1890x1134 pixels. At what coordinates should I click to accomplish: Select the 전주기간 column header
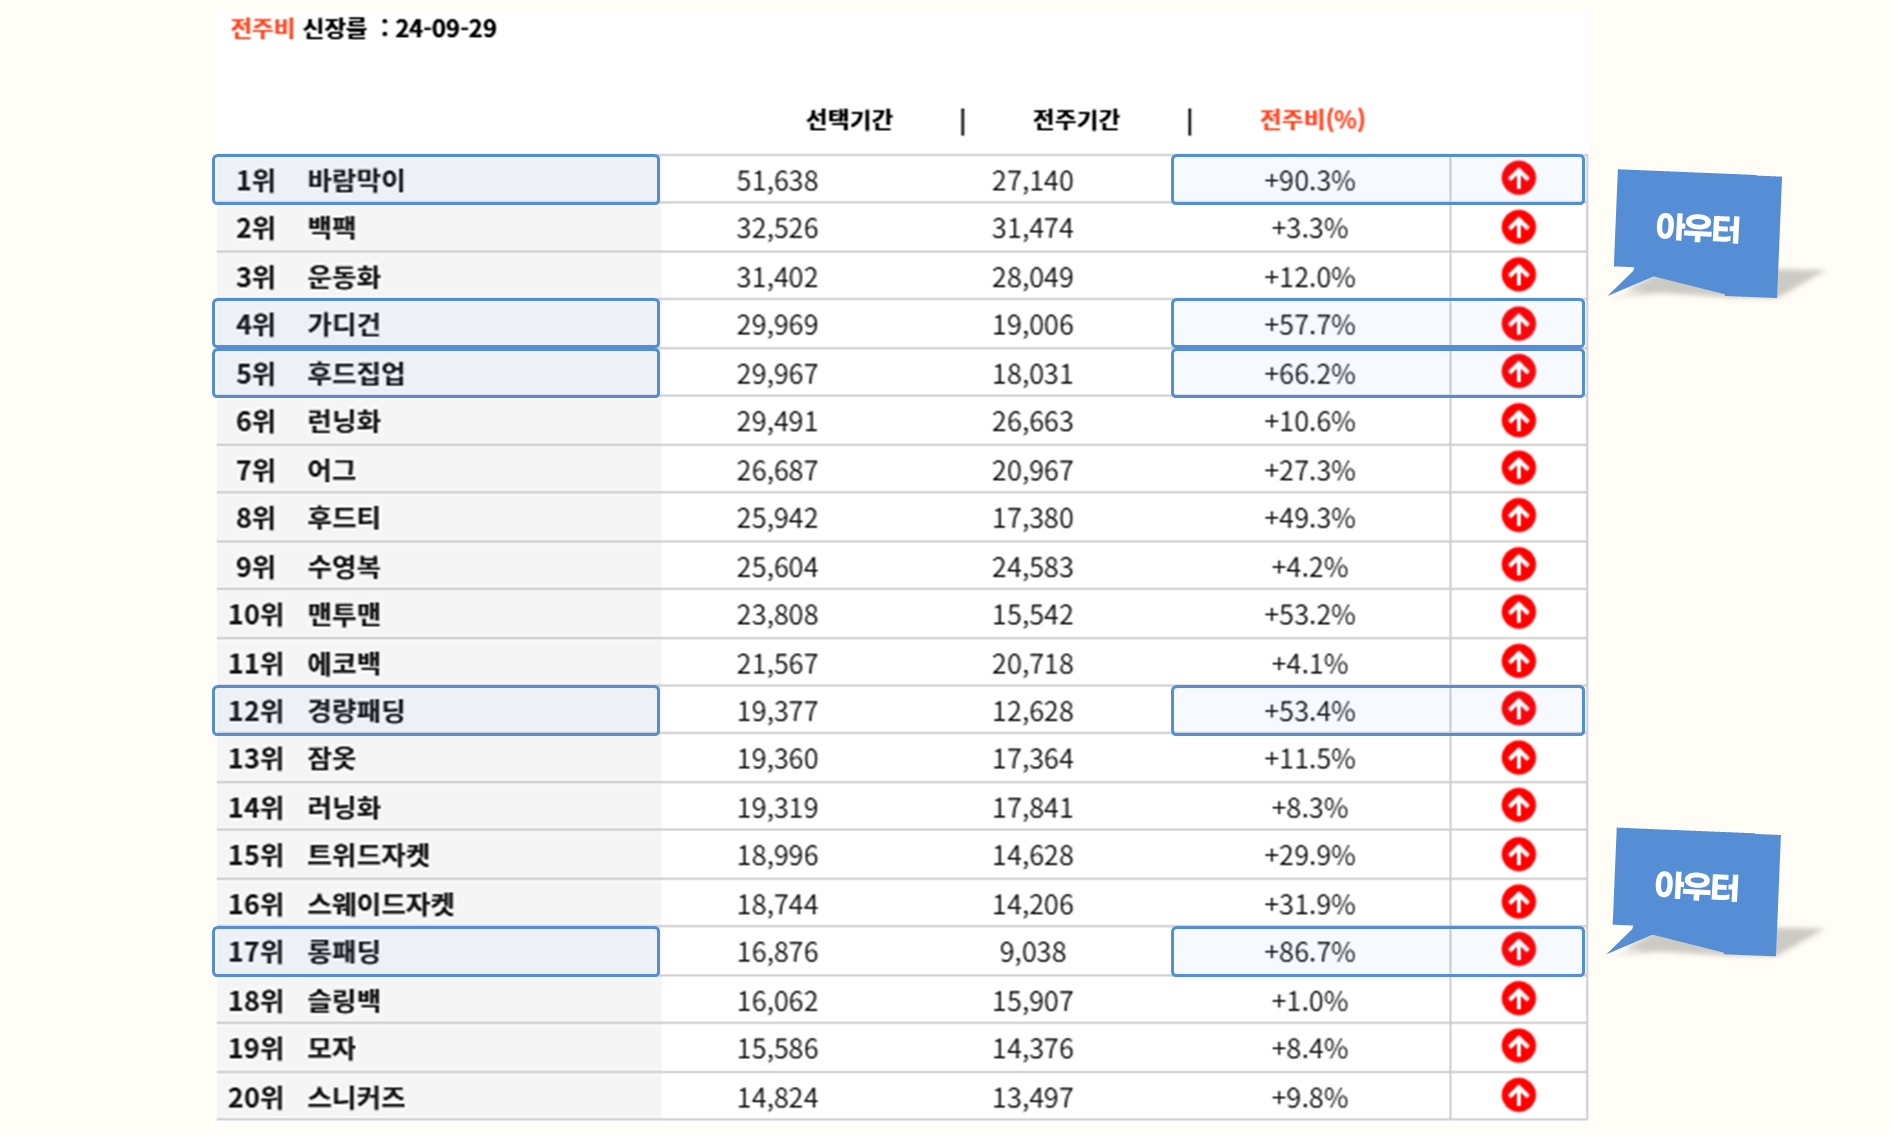click(1076, 120)
